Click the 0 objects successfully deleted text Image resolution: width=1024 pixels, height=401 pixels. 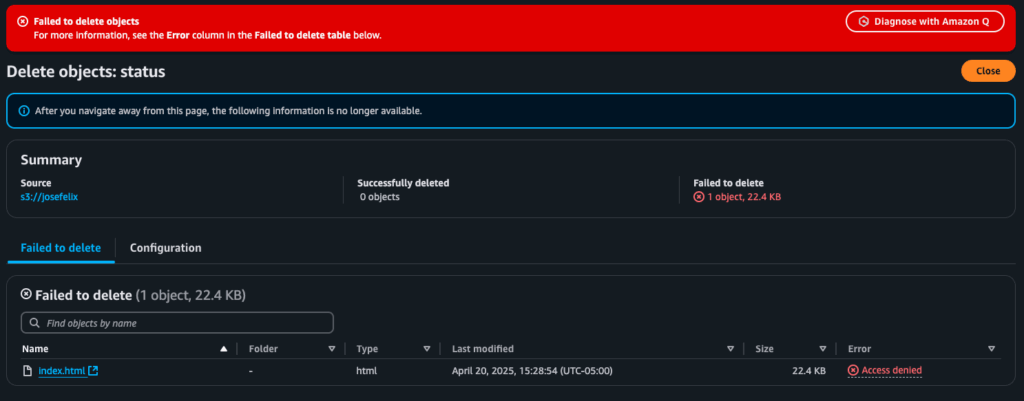[380, 197]
